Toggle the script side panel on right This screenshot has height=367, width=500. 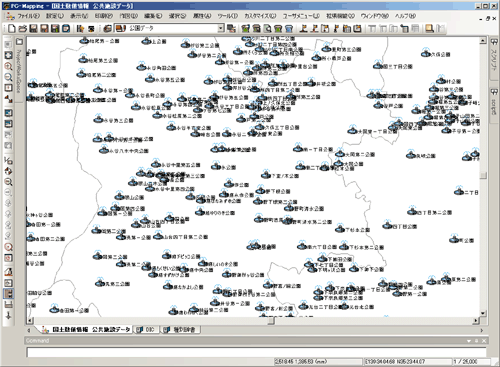[494, 103]
